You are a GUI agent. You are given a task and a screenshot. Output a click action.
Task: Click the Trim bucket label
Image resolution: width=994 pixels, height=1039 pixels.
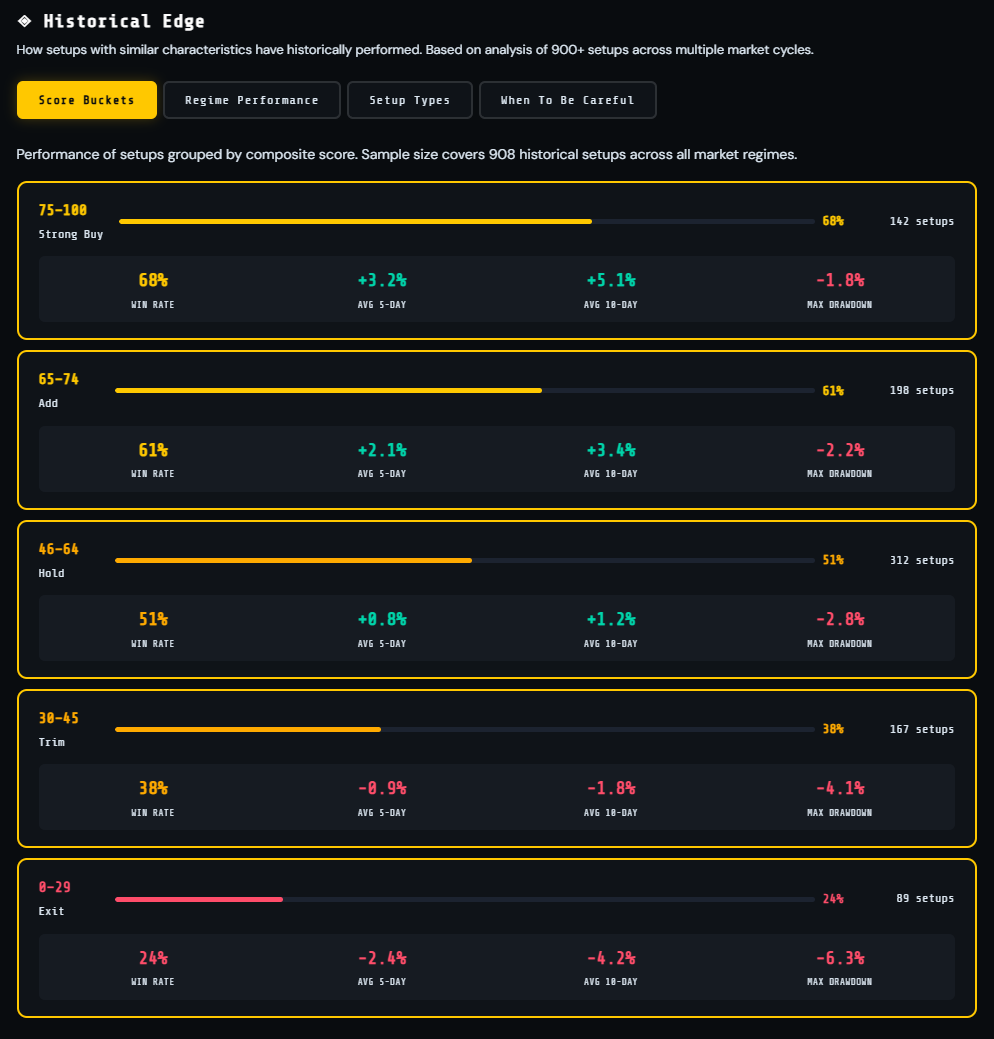[x=52, y=742]
